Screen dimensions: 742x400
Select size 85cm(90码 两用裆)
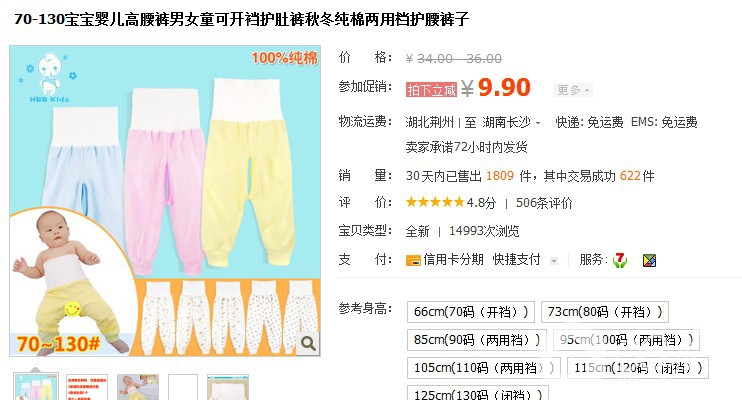477,340
